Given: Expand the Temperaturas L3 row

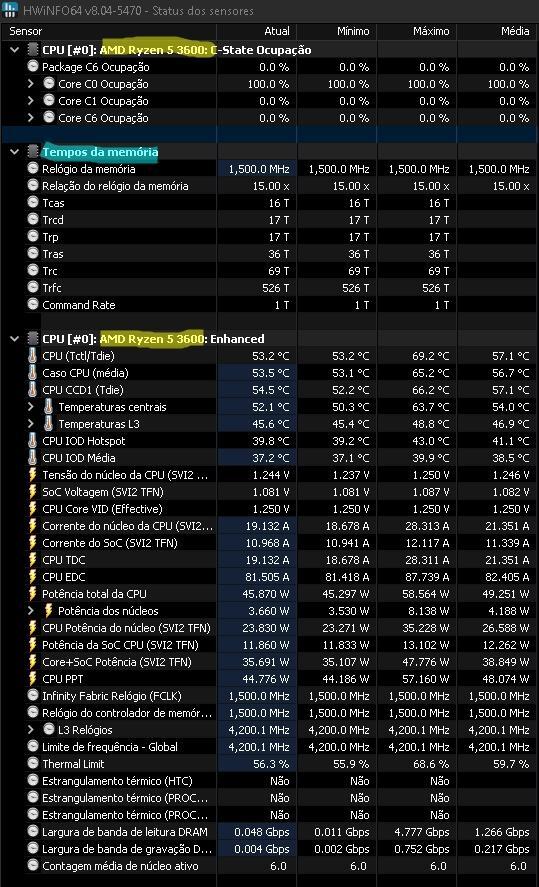Looking at the screenshot, I should tap(31, 424).
